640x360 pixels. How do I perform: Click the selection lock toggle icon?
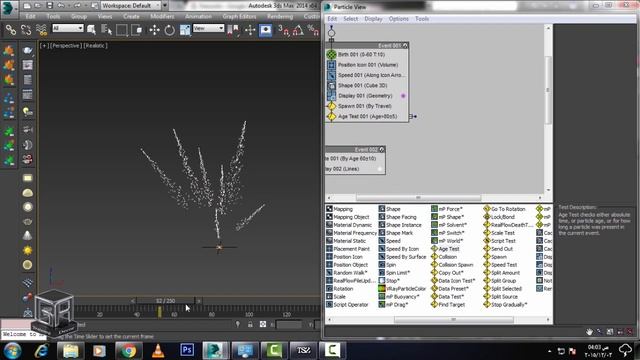[250, 324]
